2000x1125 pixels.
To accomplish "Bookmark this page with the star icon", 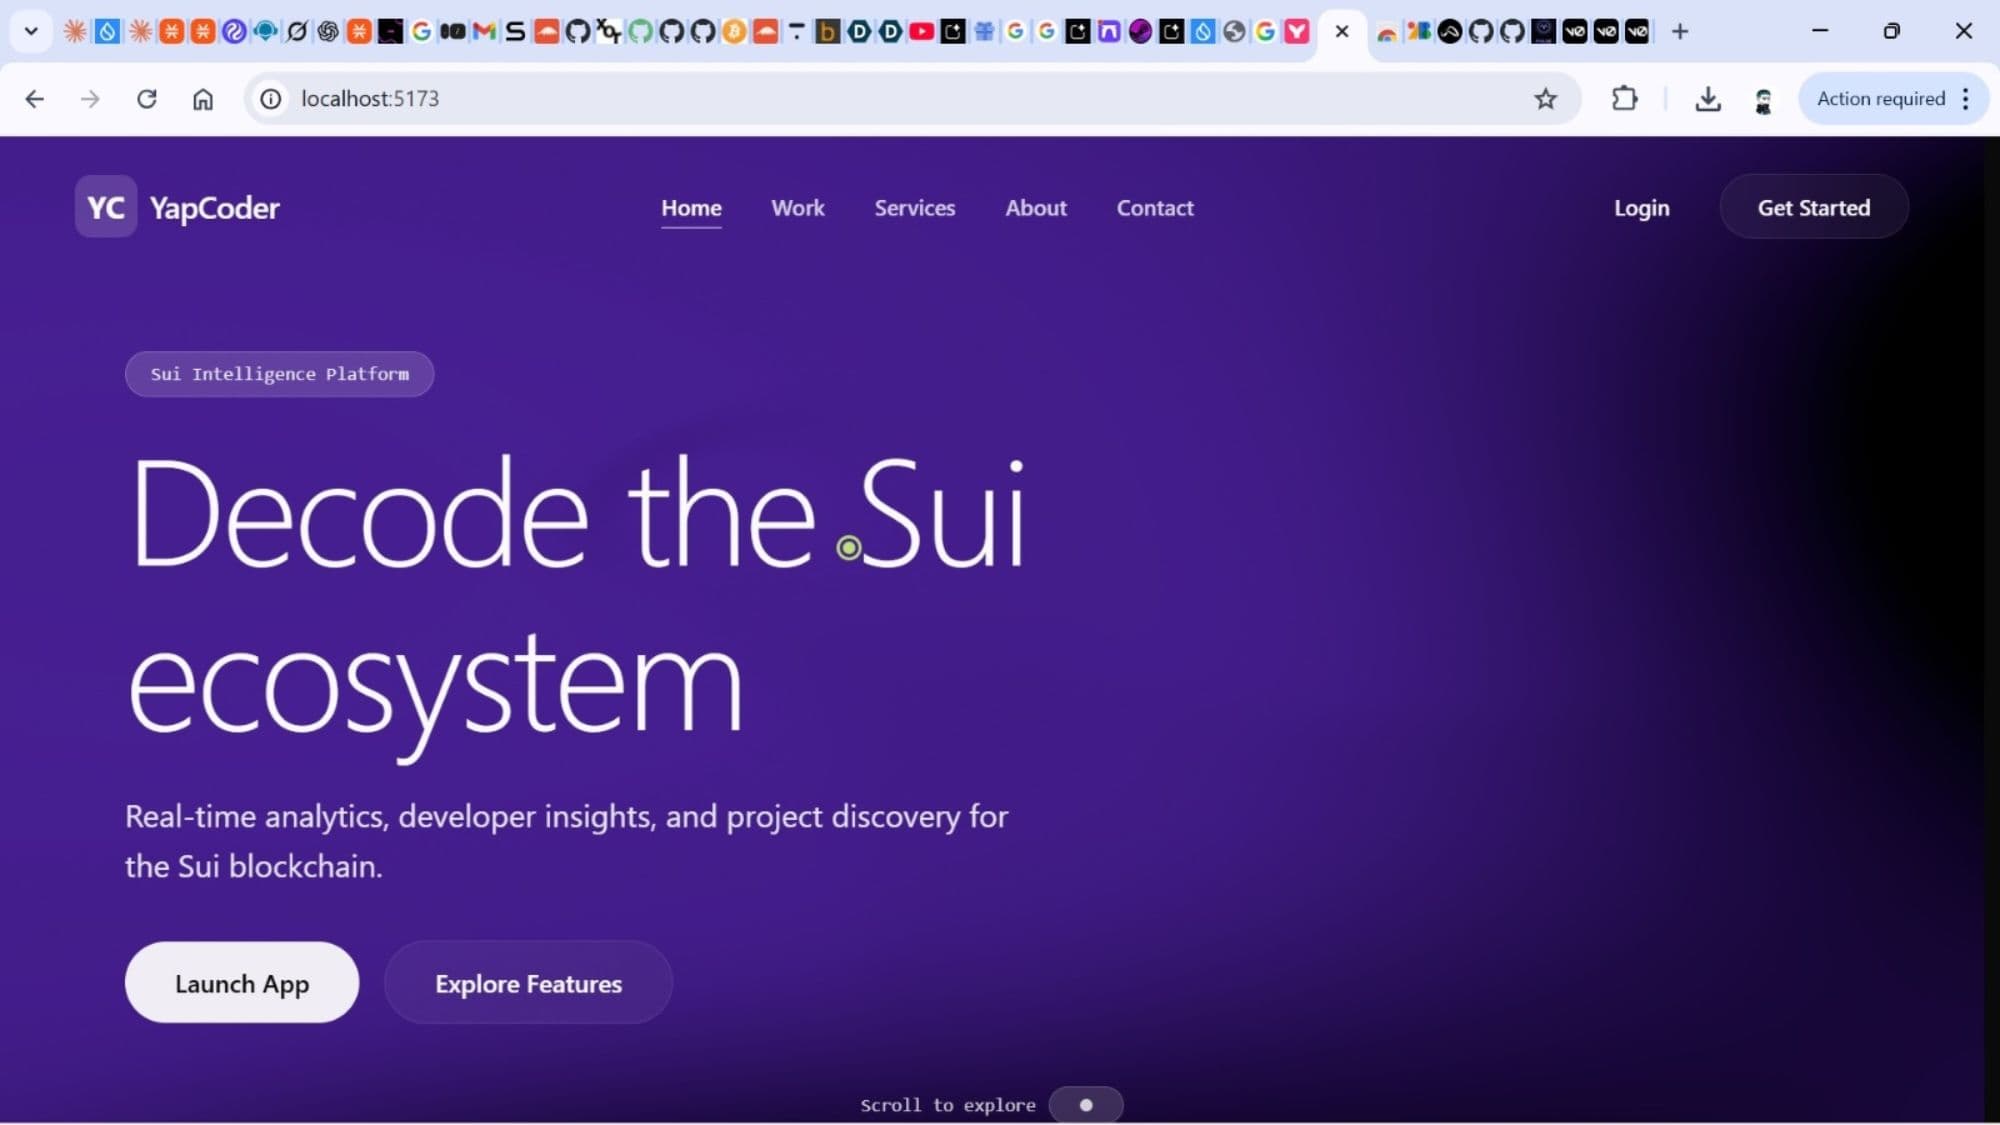I will pyautogui.click(x=1545, y=99).
